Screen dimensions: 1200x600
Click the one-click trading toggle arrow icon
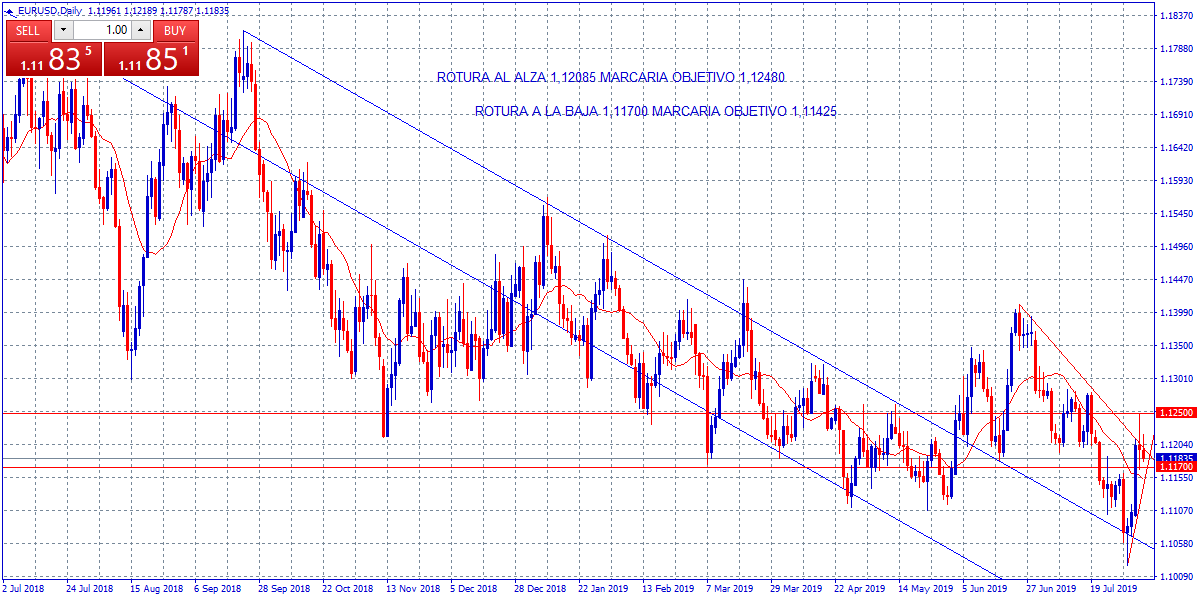pyautogui.click(x=10, y=10)
